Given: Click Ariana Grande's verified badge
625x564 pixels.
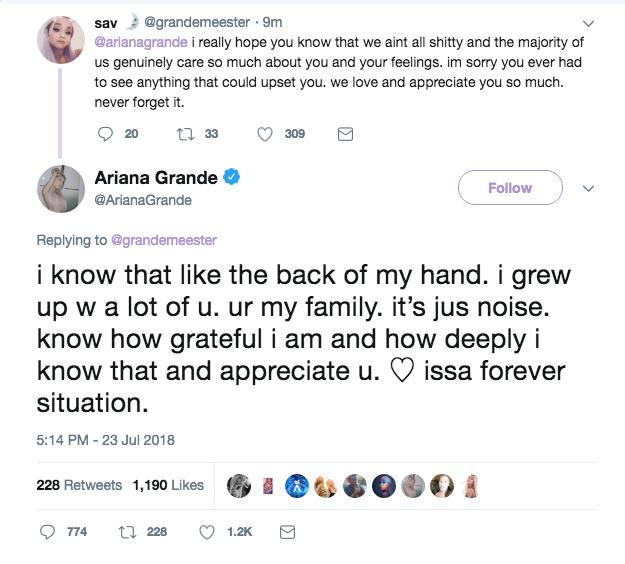Looking at the screenshot, I should (x=231, y=177).
